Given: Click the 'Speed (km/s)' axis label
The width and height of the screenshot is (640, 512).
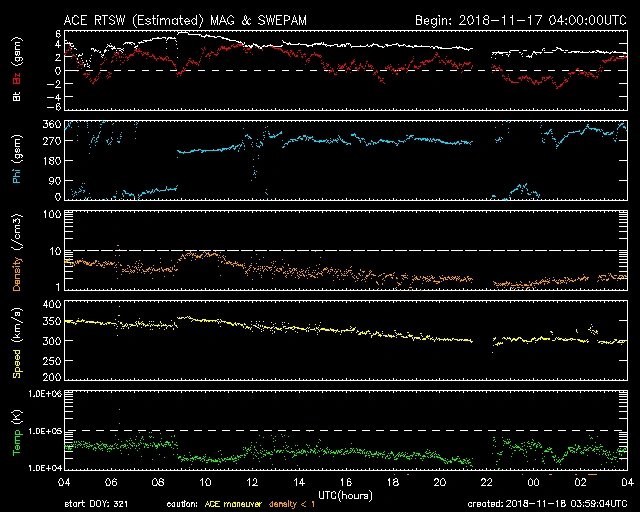Looking at the screenshot, I should pos(17,343).
